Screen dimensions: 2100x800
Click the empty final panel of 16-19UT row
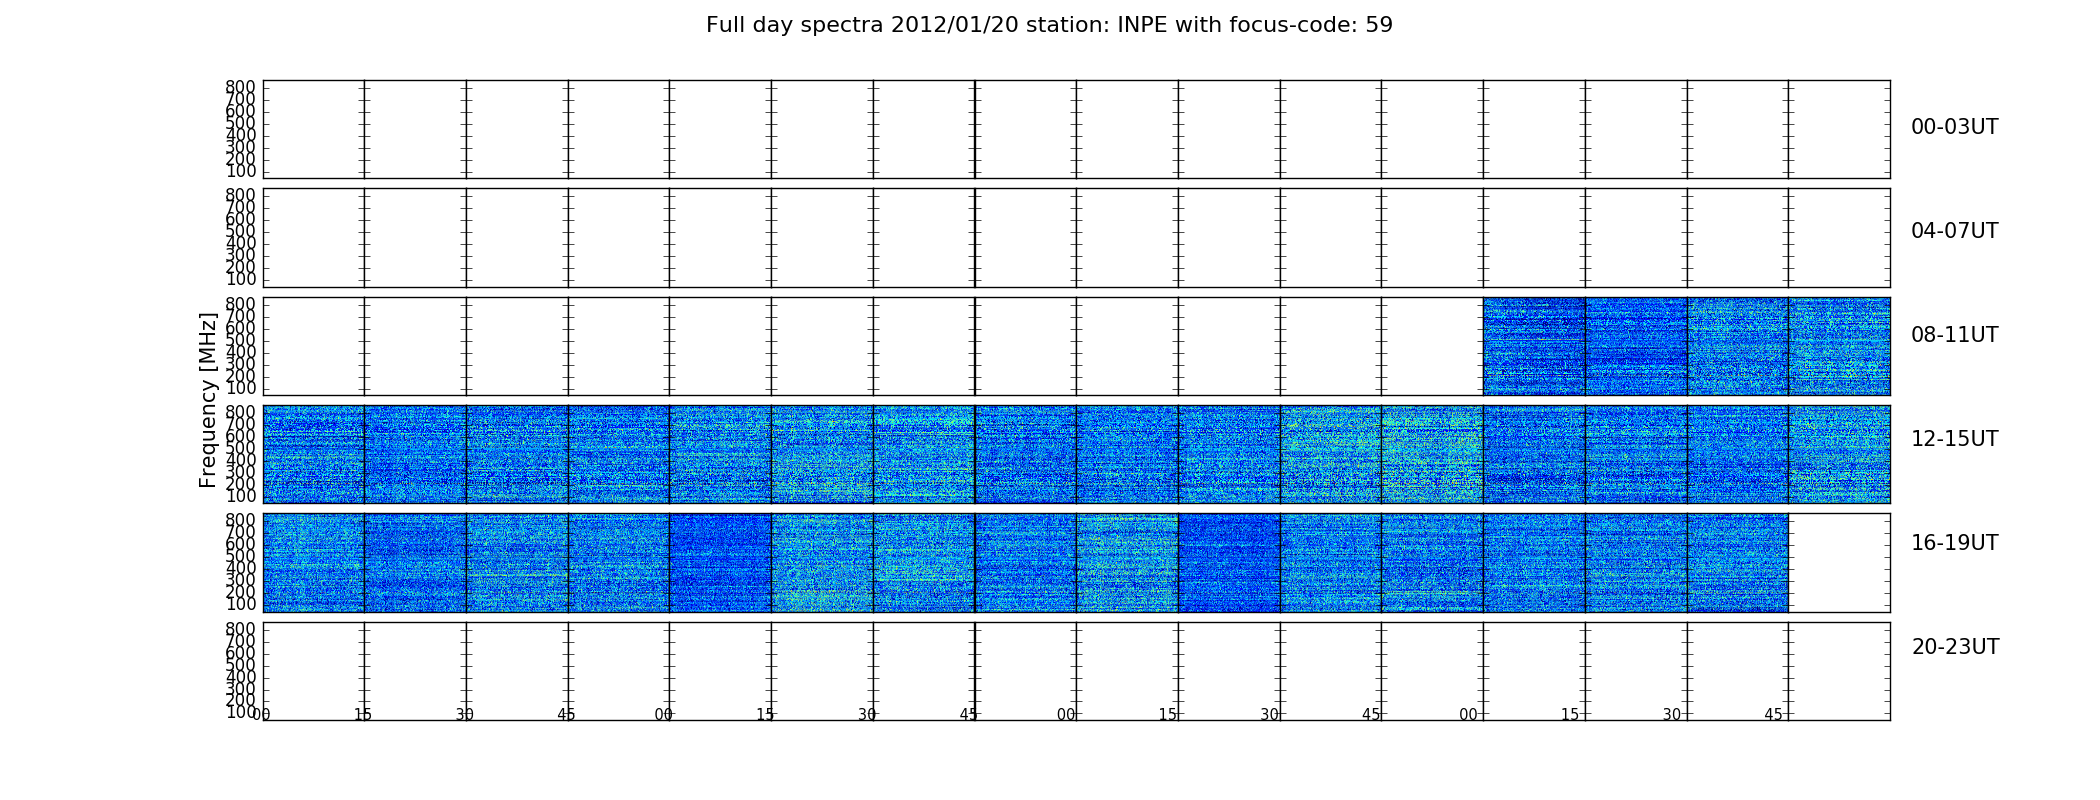coord(1839,563)
